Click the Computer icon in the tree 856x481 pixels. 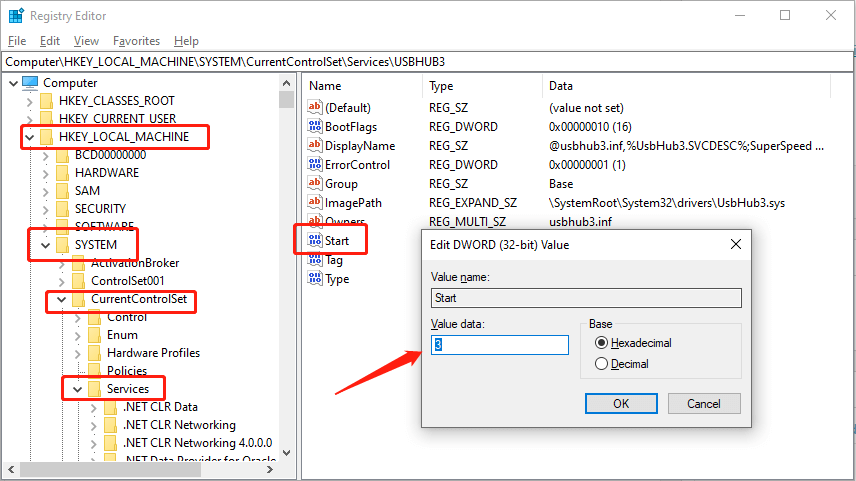(x=31, y=83)
